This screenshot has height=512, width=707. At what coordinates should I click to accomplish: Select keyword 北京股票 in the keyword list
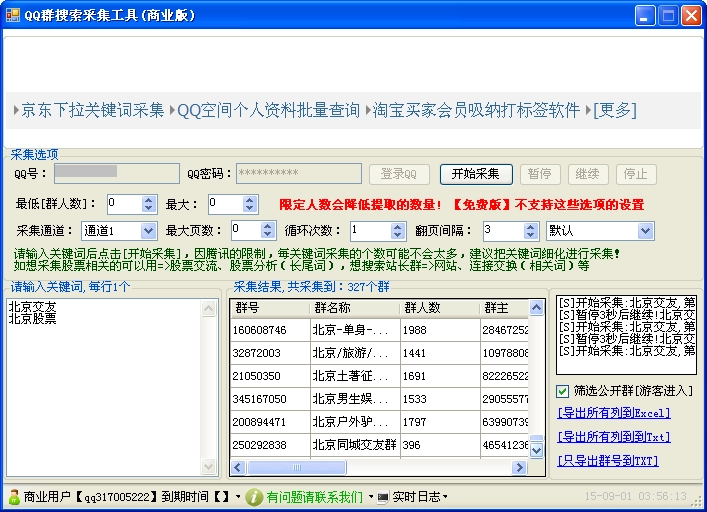[x=32, y=319]
